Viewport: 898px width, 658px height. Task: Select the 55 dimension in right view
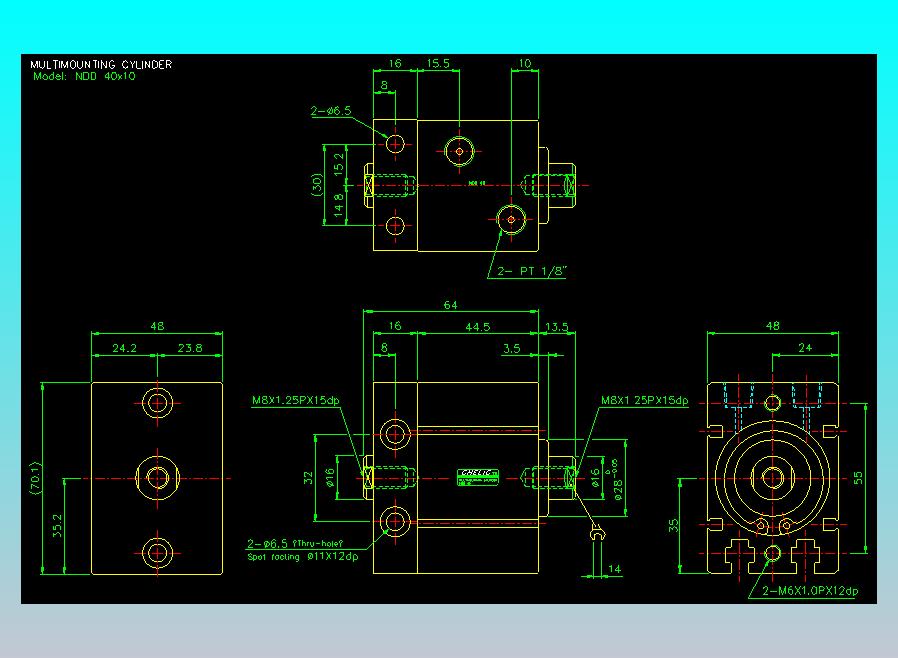click(858, 478)
